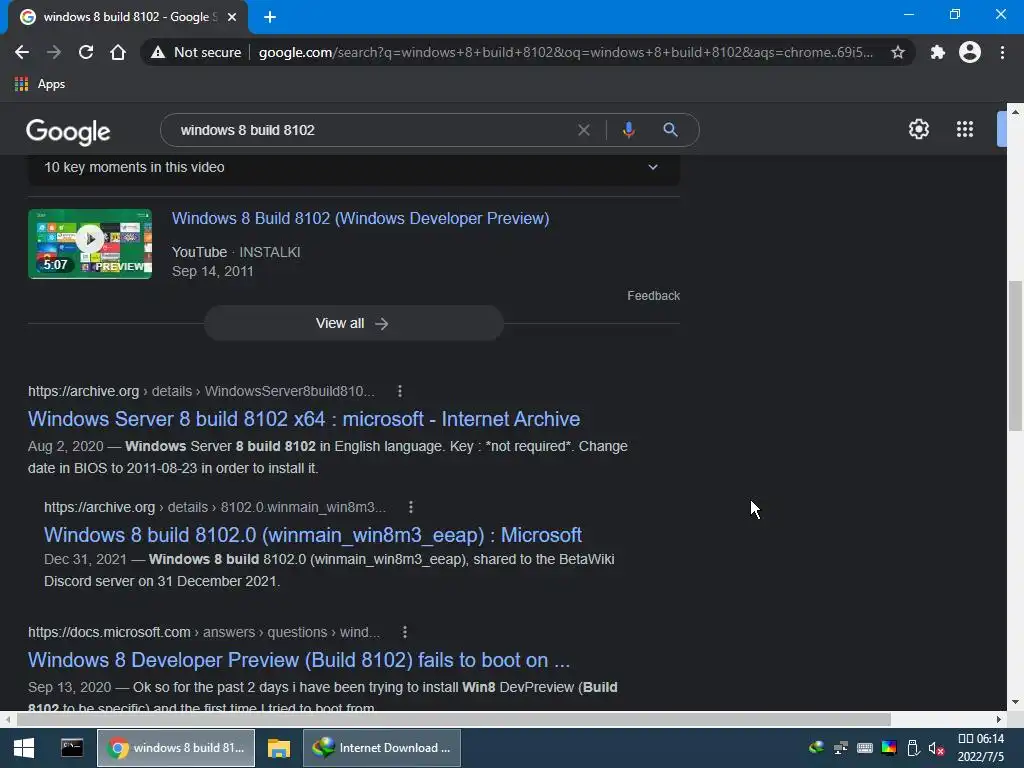Image resolution: width=1024 pixels, height=768 pixels.
Task: Click the windows 8 build 8102 tab
Action: (128, 17)
